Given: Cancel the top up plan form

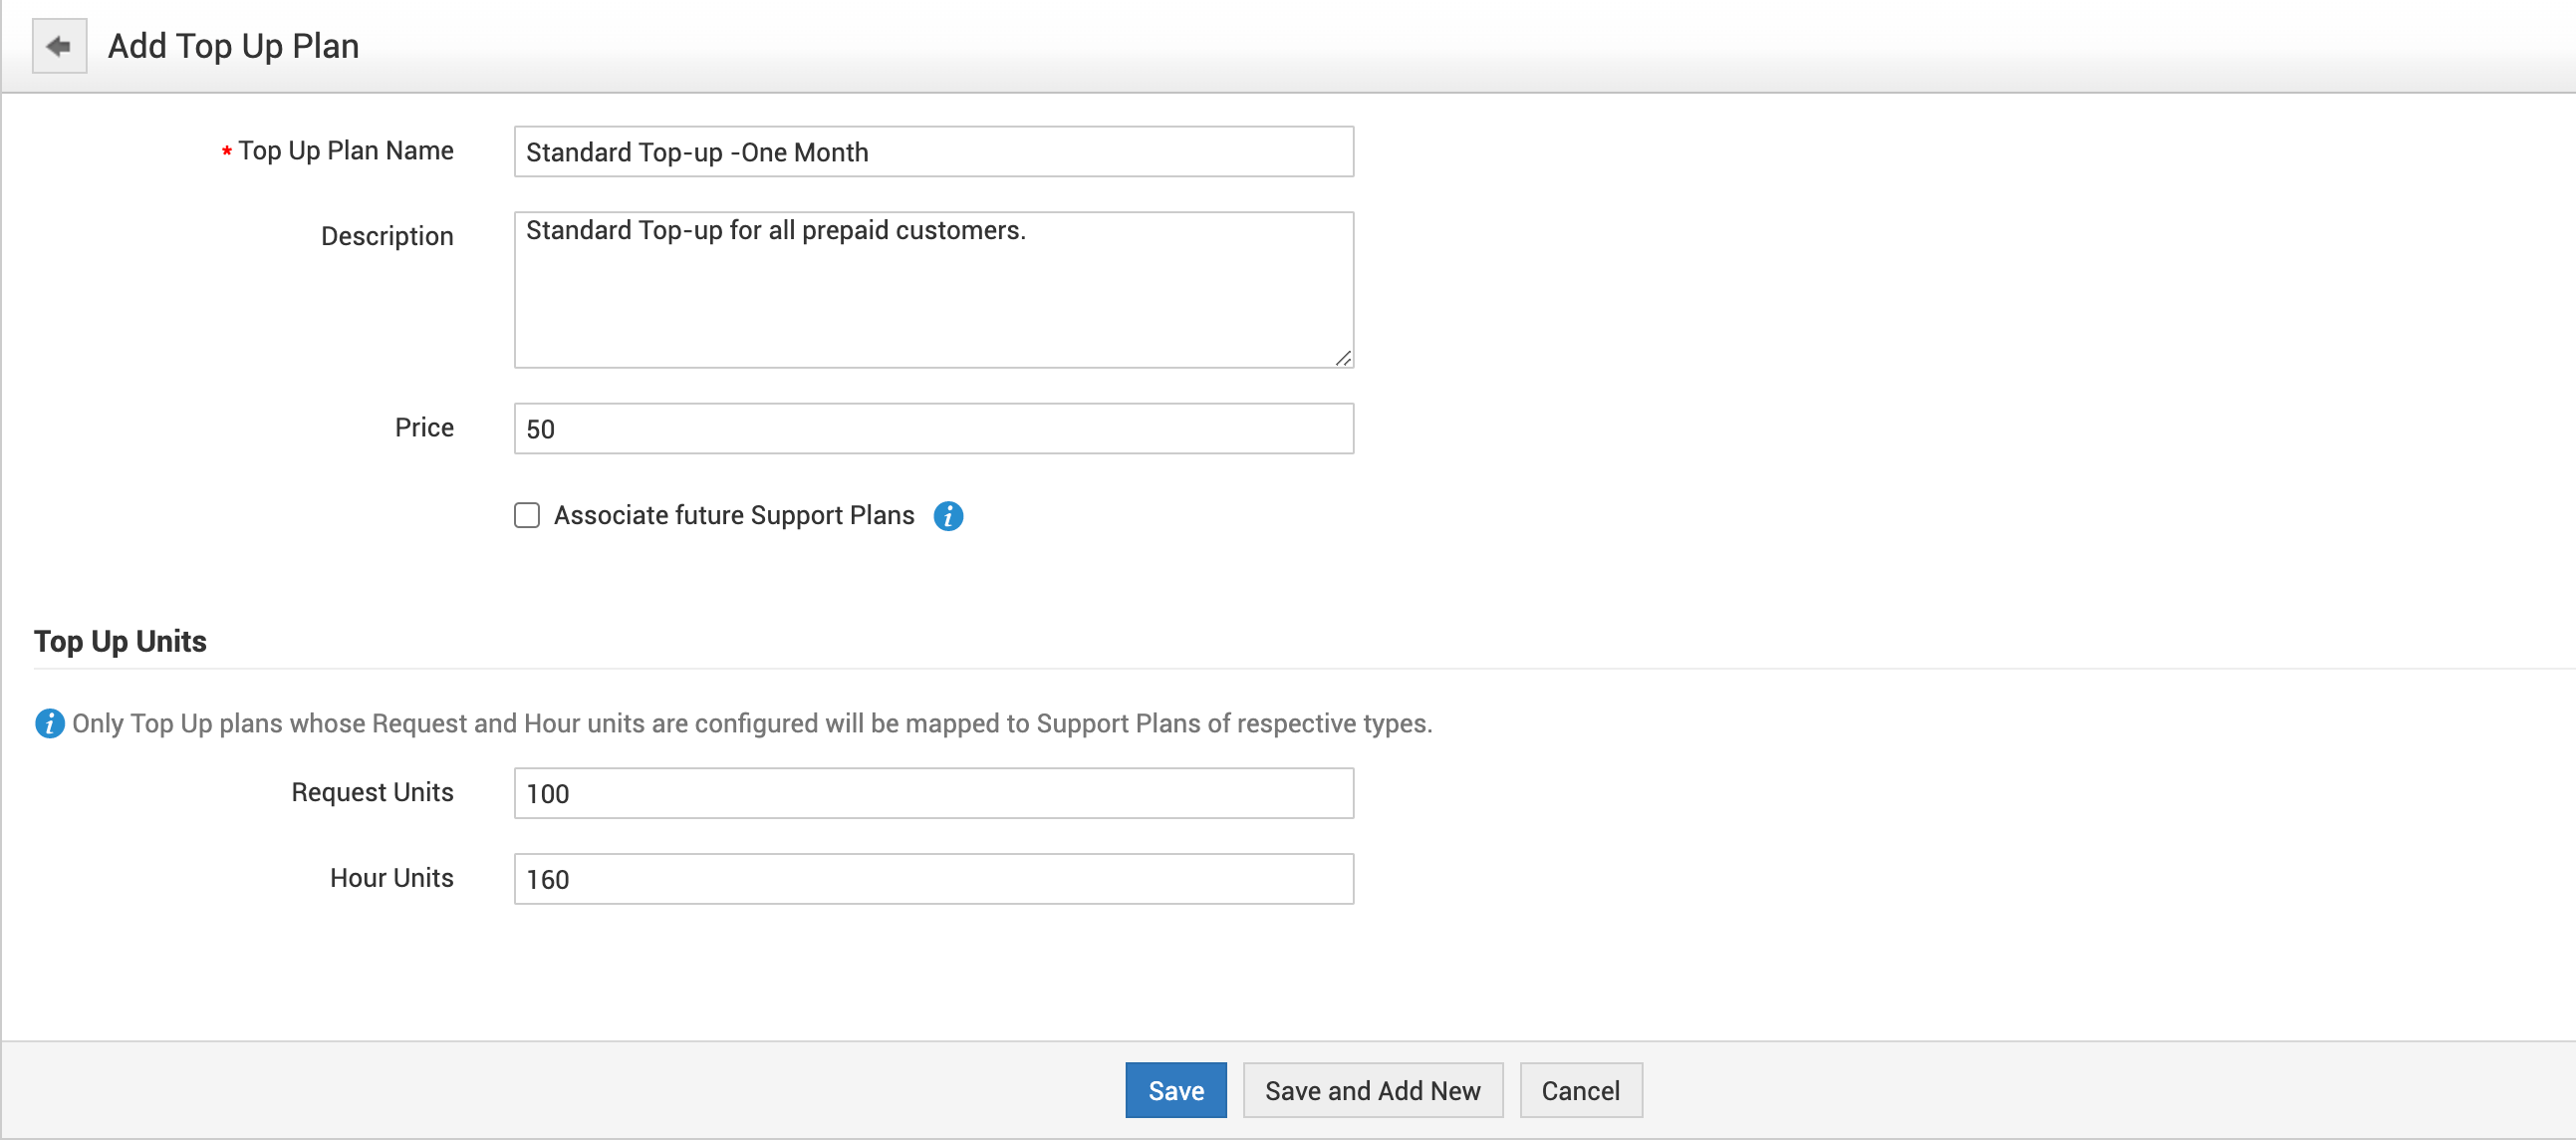Looking at the screenshot, I should [1579, 1090].
